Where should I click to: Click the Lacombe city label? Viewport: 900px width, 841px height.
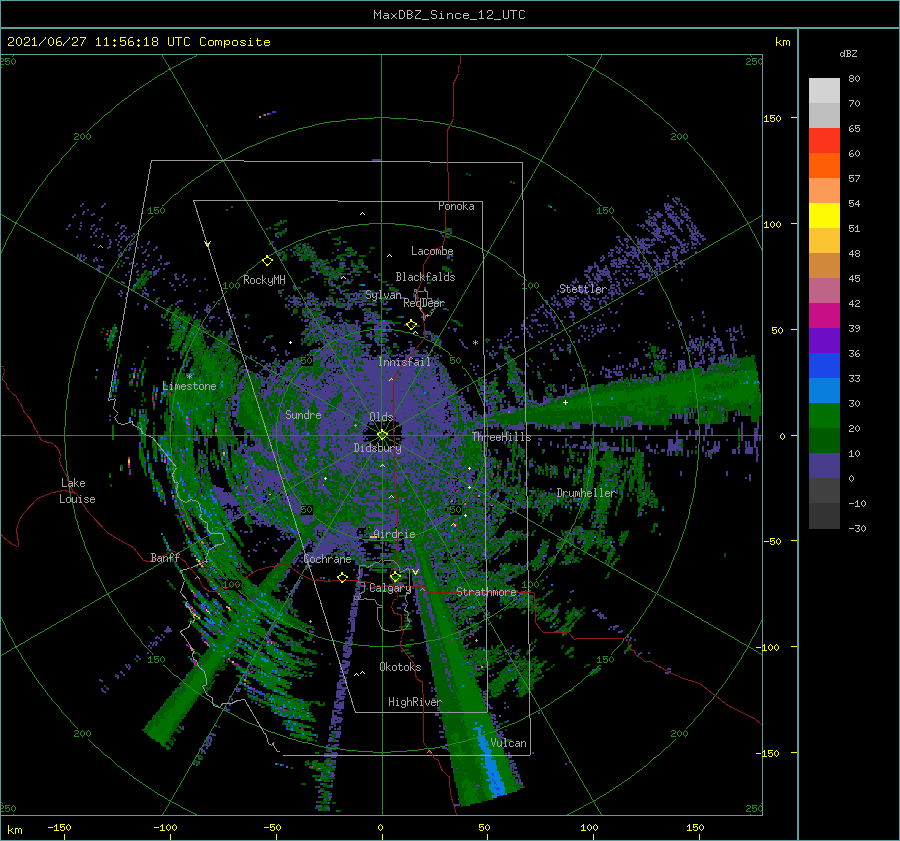tap(432, 251)
